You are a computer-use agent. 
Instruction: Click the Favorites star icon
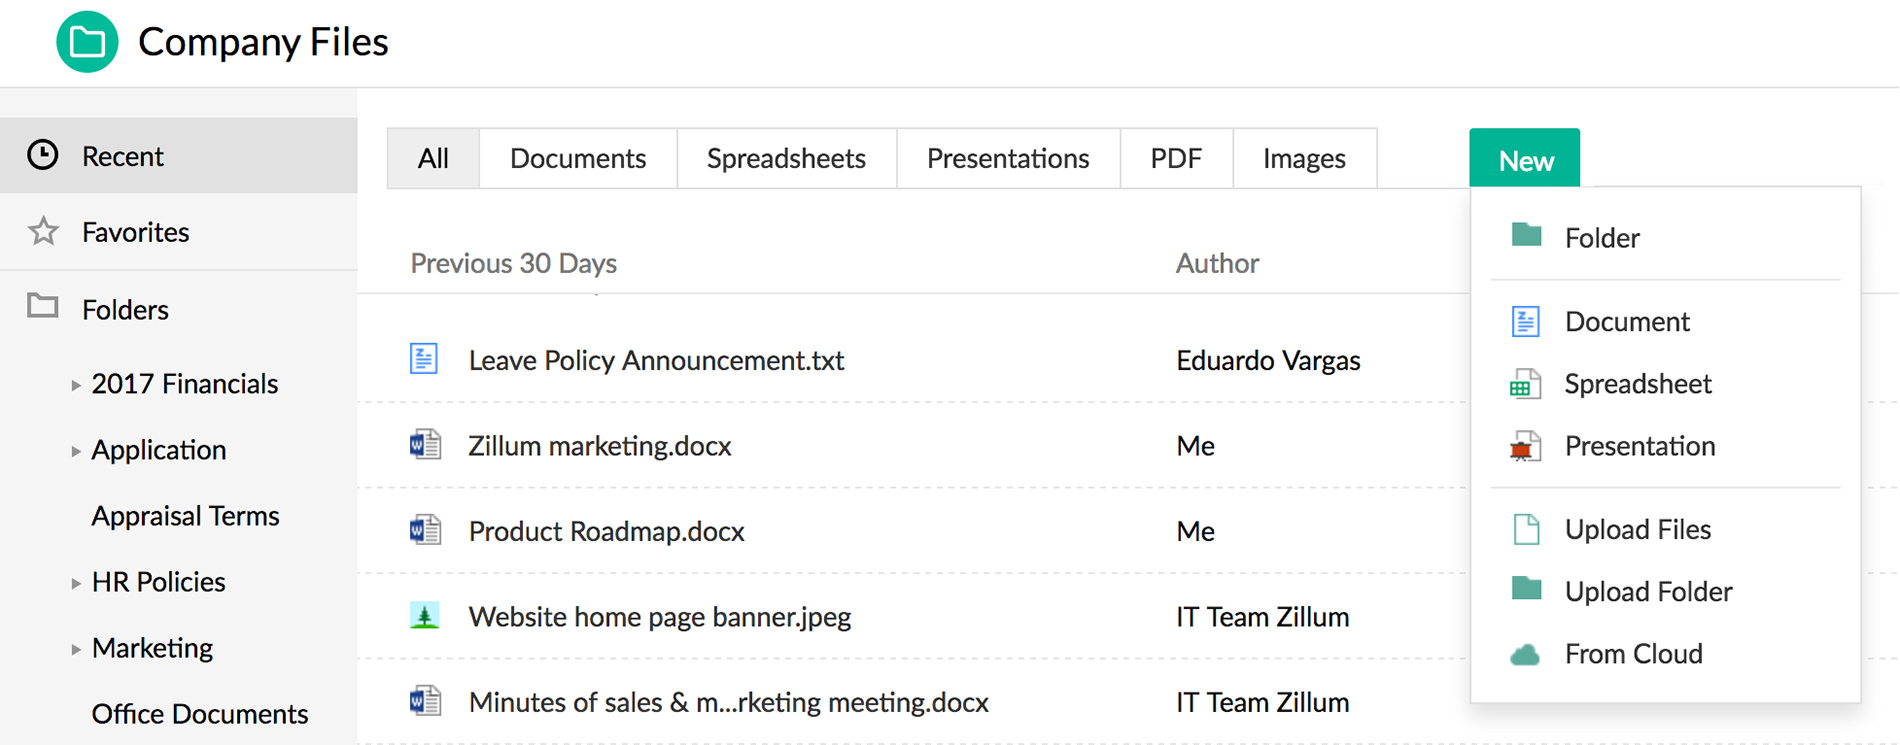pyautogui.click(x=43, y=232)
